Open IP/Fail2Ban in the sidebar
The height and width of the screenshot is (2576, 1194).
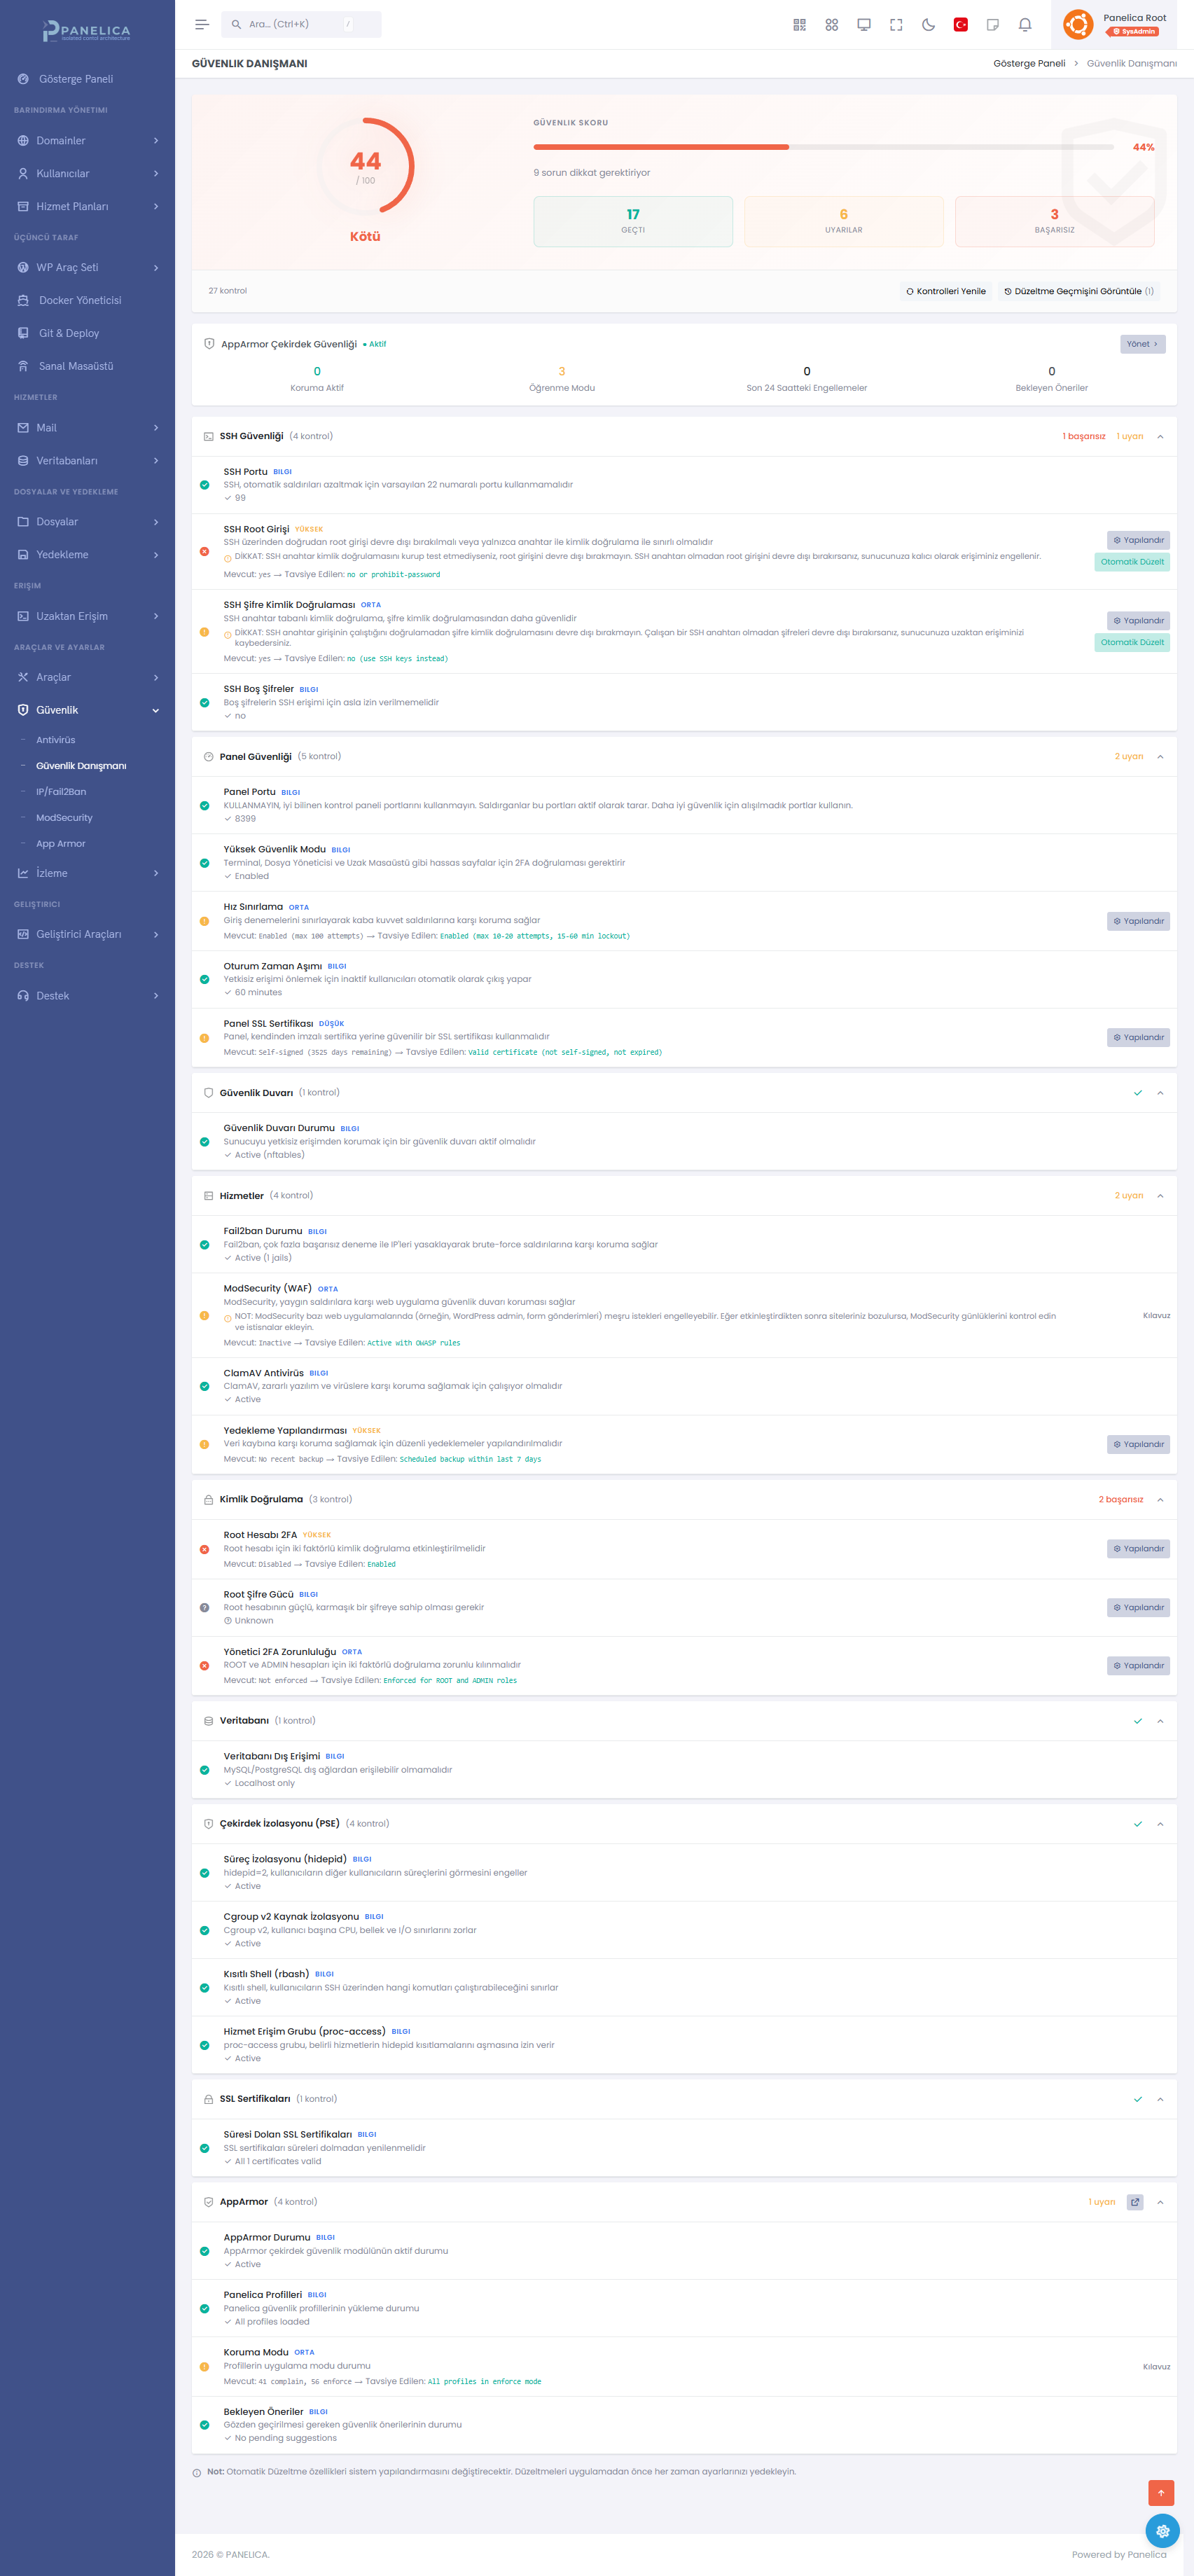pyautogui.click(x=61, y=792)
